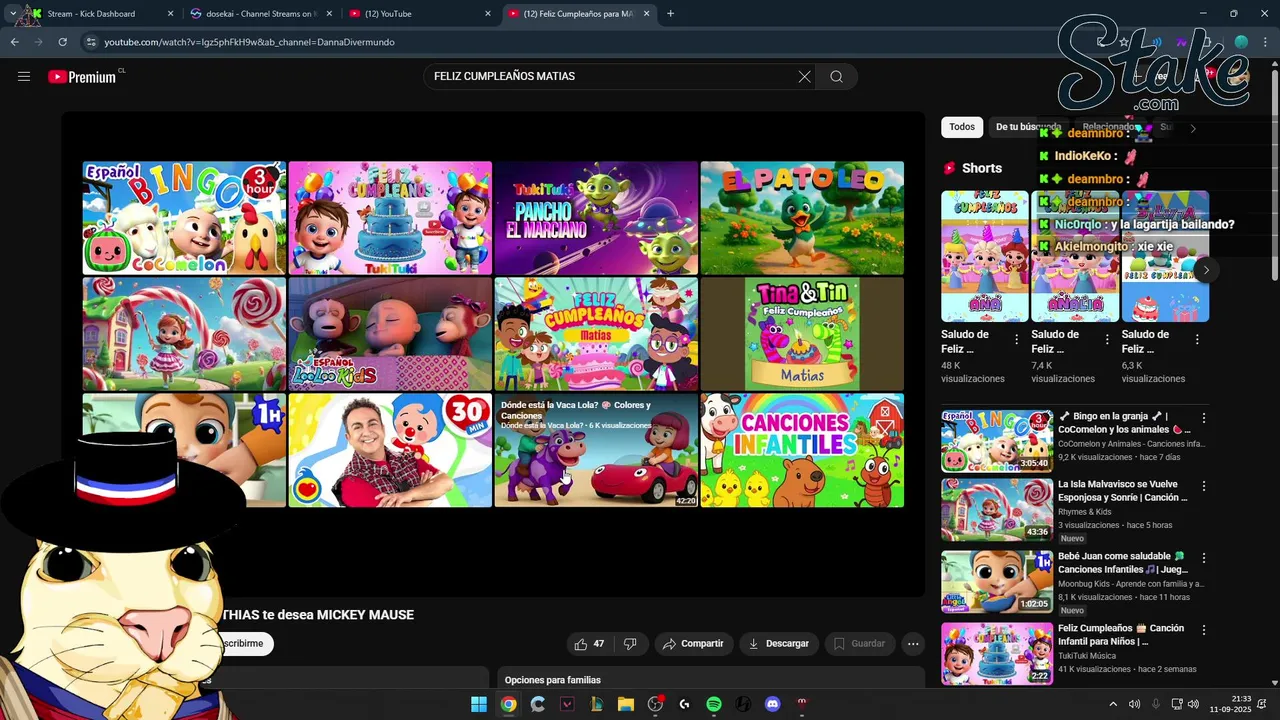
Task: Open TukiTuki Feliz Cumpleaños endscreen suggestion
Action: tap(390, 218)
